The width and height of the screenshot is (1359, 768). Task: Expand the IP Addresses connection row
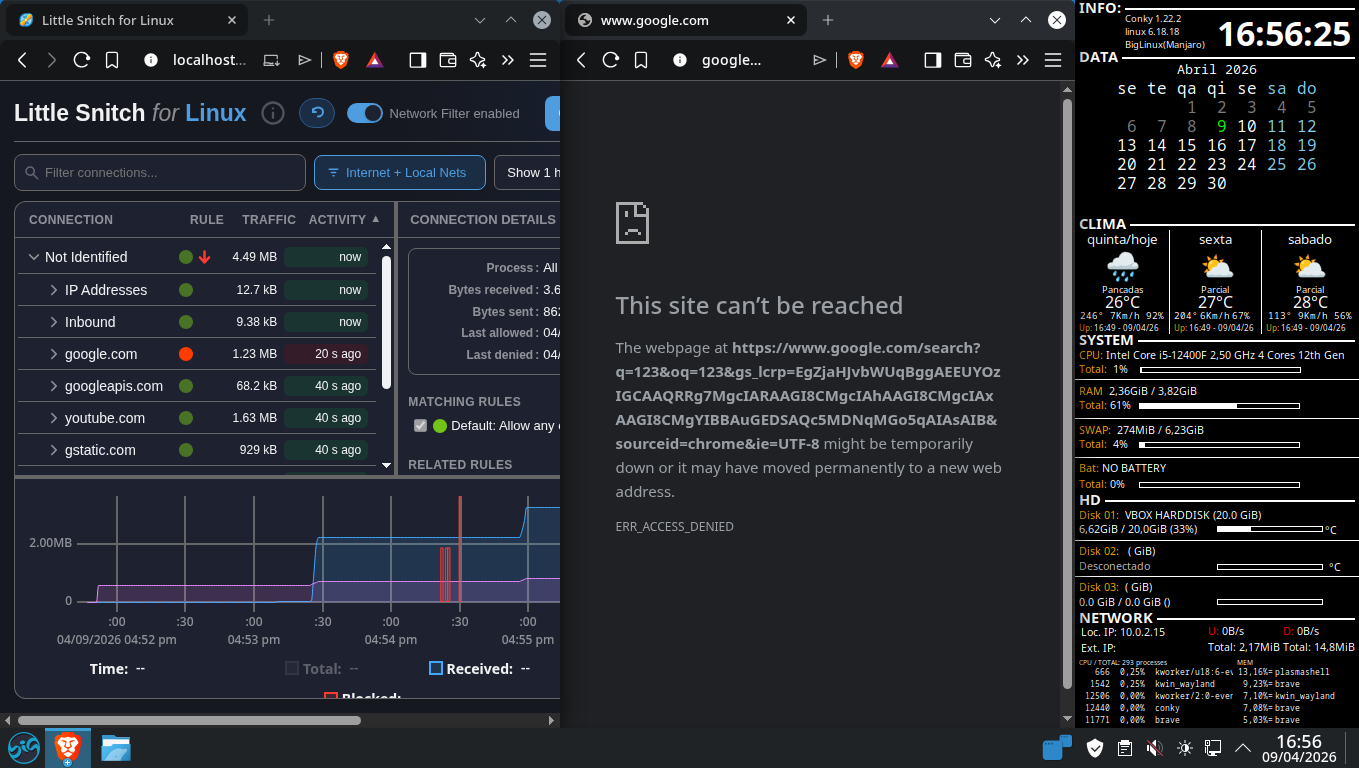click(54, 290)
